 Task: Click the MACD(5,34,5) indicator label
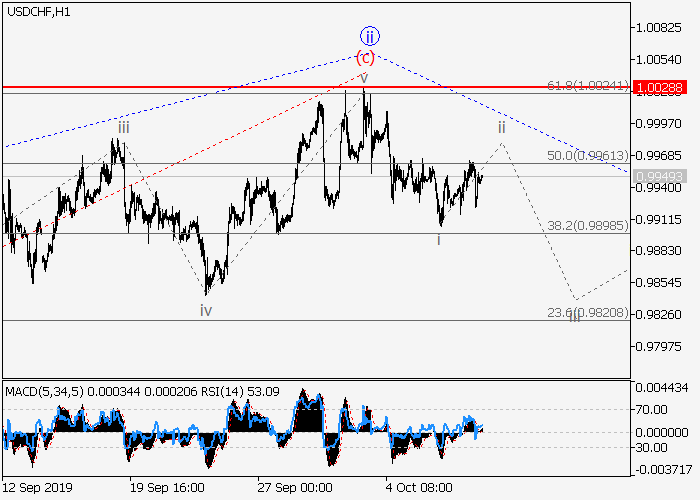(40, 390)
